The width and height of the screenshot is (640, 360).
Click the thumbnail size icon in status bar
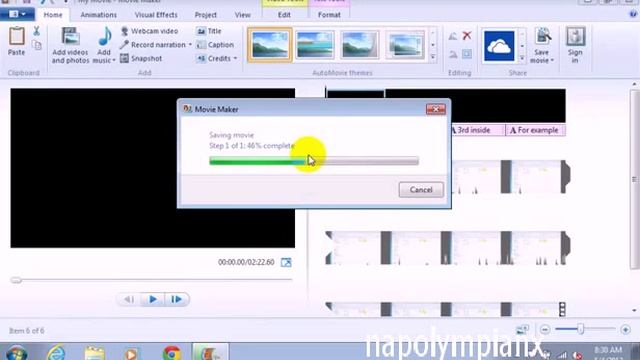coord(522,329)
